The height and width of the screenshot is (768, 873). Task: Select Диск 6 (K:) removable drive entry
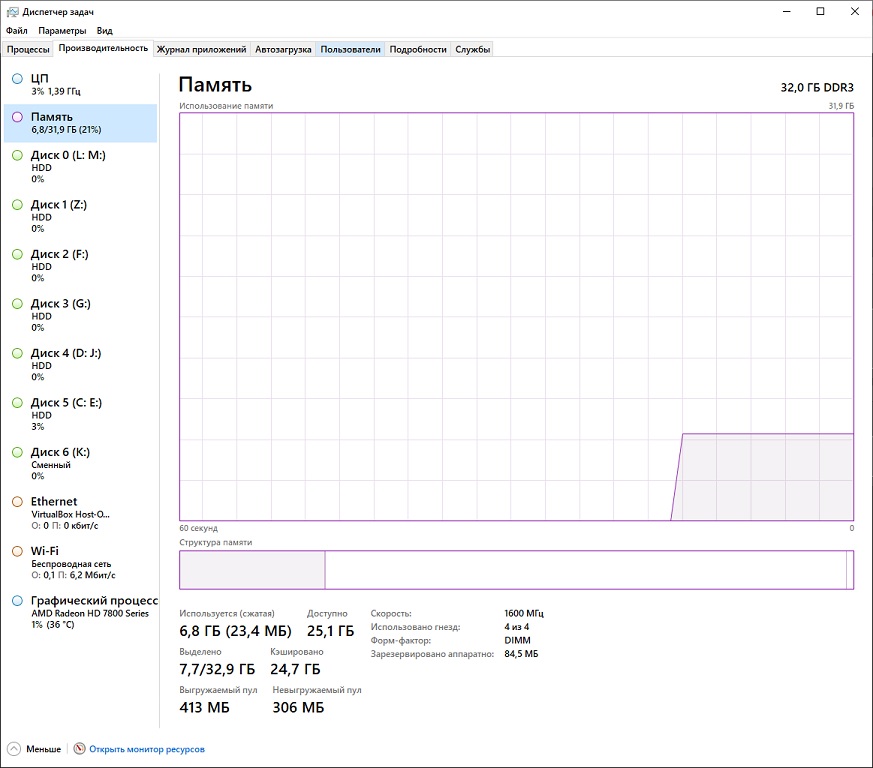[81, 463]
